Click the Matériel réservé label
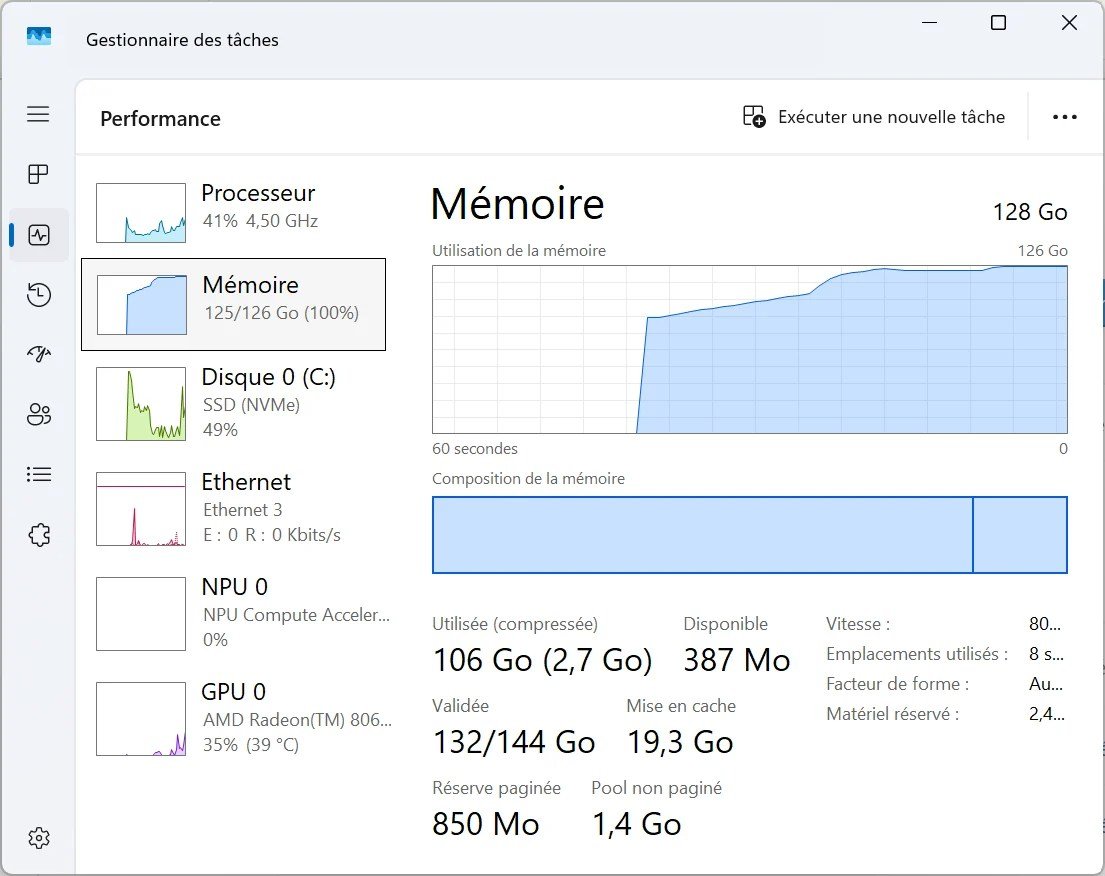This screenshot has width=1105, height=876. point(892,714)
